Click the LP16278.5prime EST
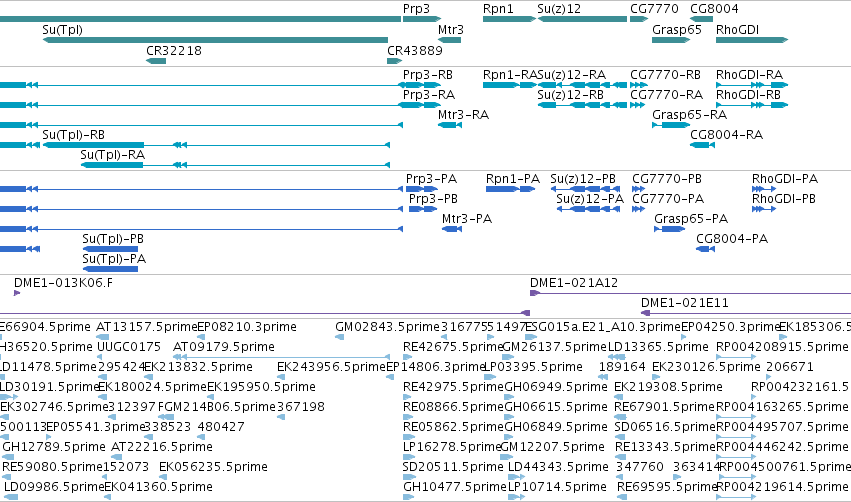 coord(408,457)
